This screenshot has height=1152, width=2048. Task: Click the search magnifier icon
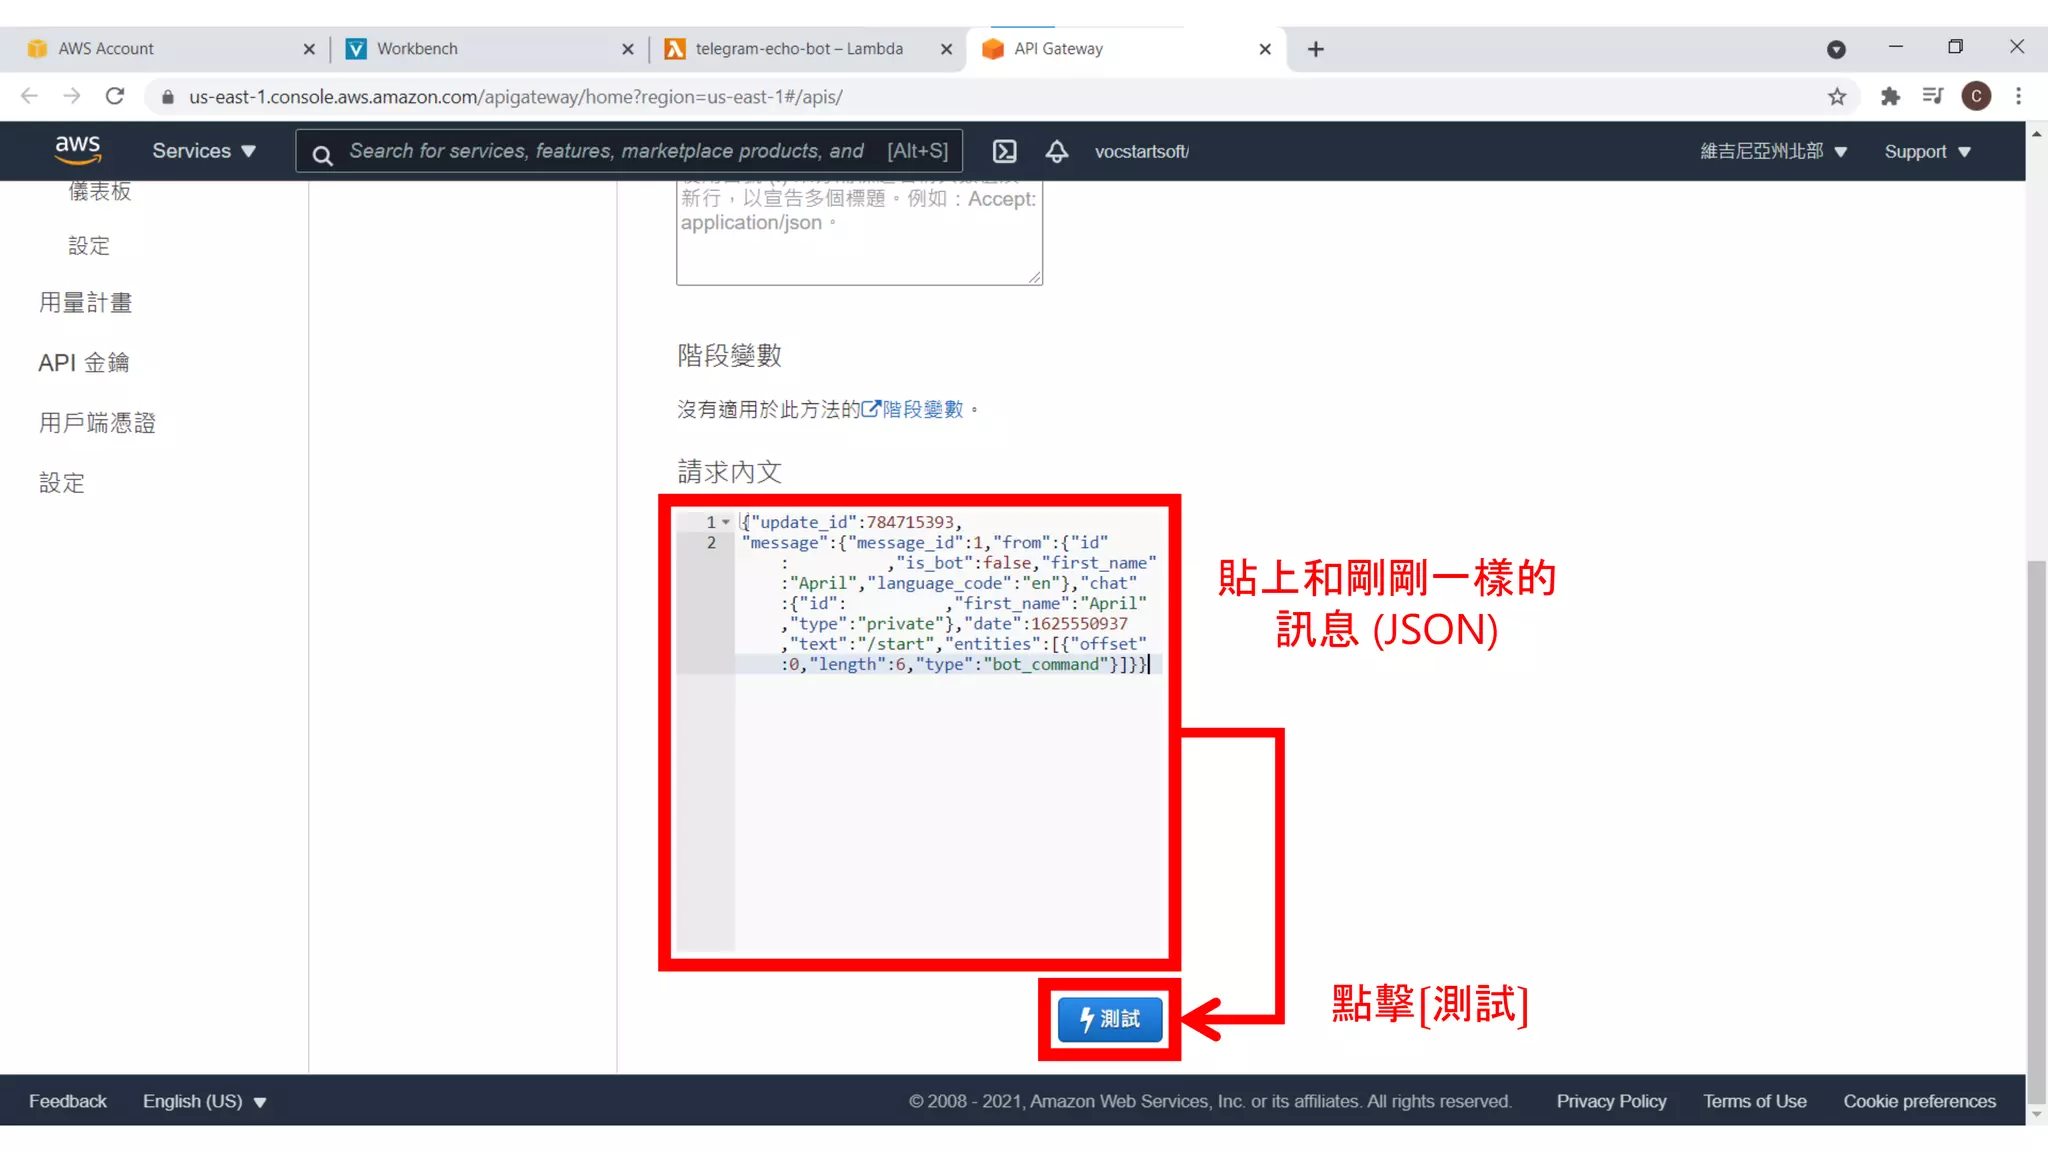tap(322, 154)
